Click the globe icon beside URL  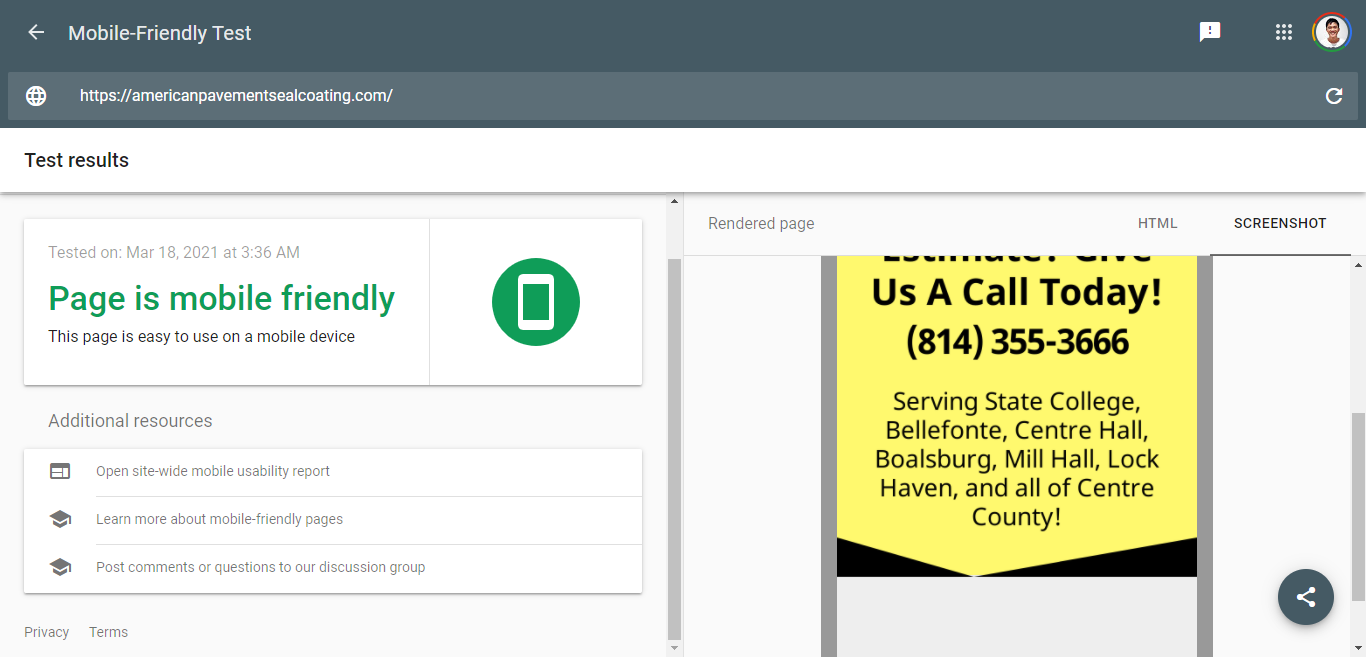(36, 96)
